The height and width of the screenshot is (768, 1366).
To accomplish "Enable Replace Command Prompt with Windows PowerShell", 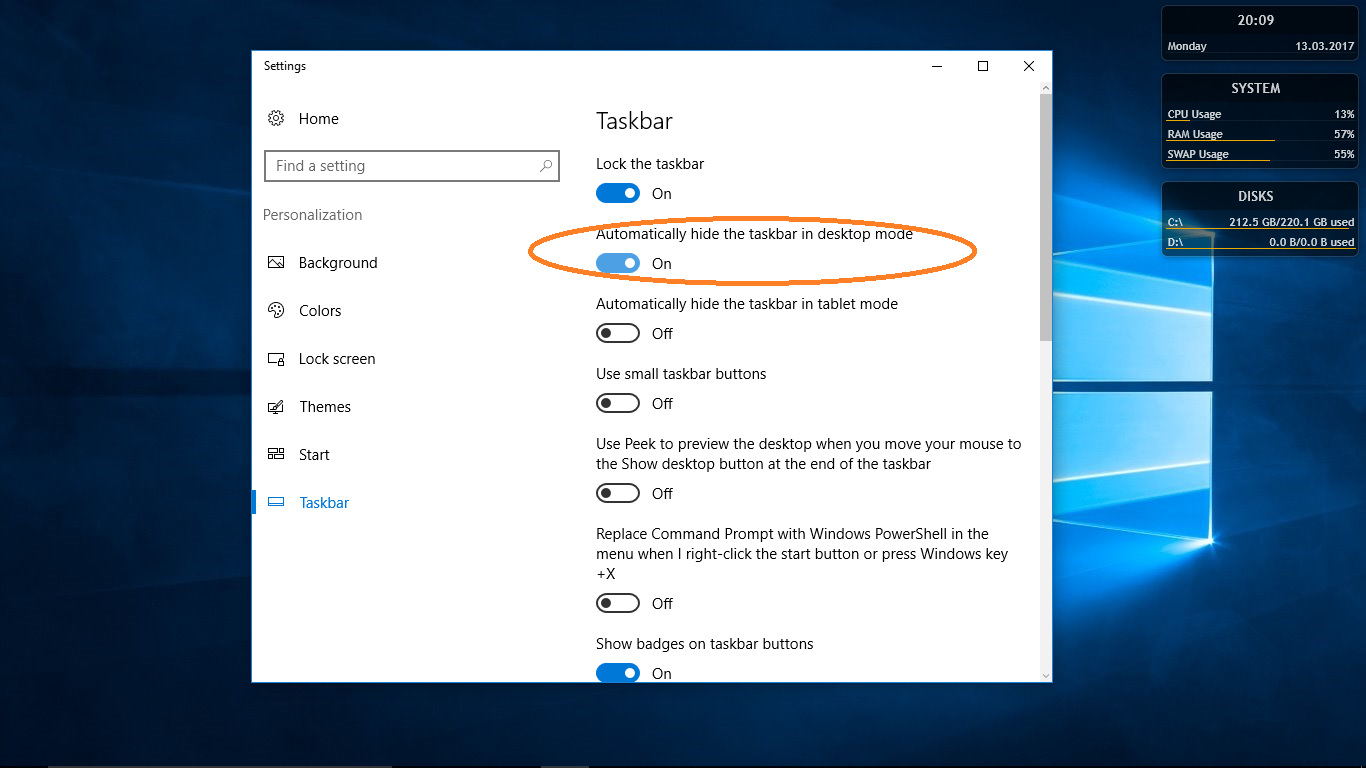I will click(618, 603).
